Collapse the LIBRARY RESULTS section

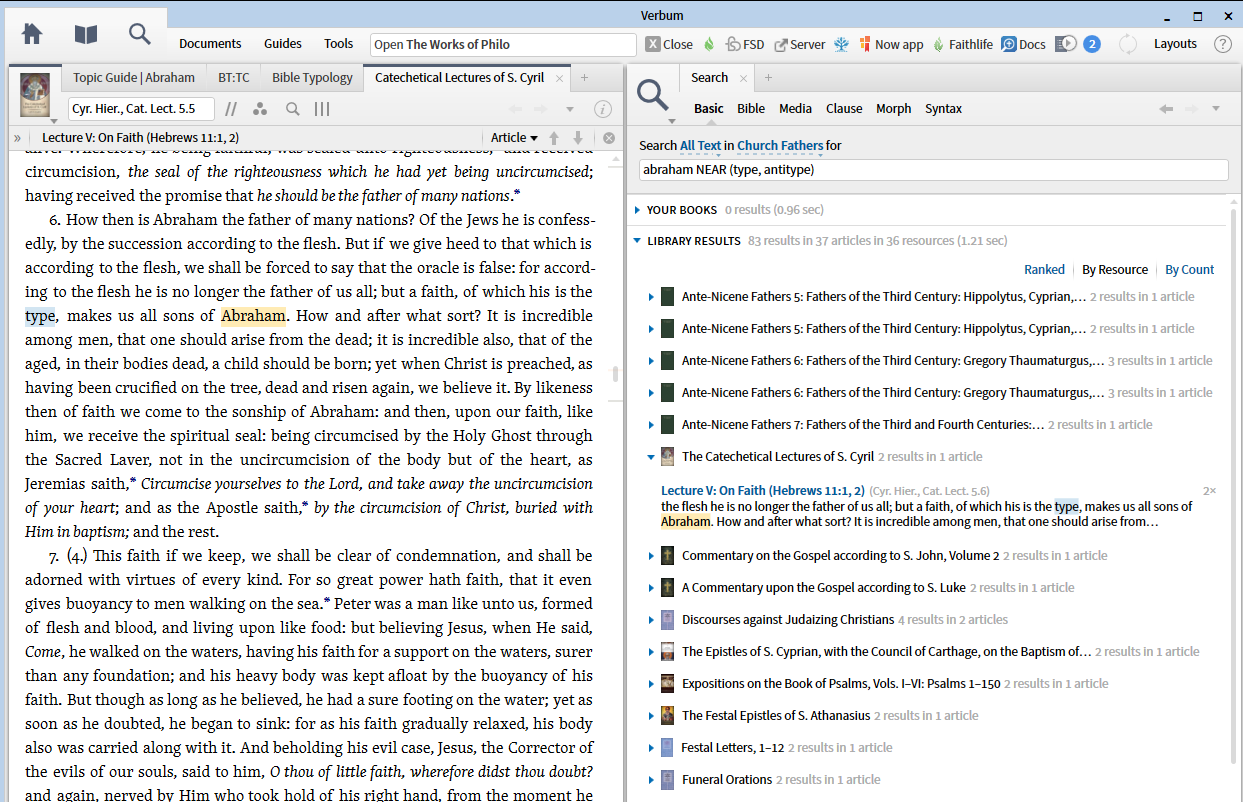point(638,241)
